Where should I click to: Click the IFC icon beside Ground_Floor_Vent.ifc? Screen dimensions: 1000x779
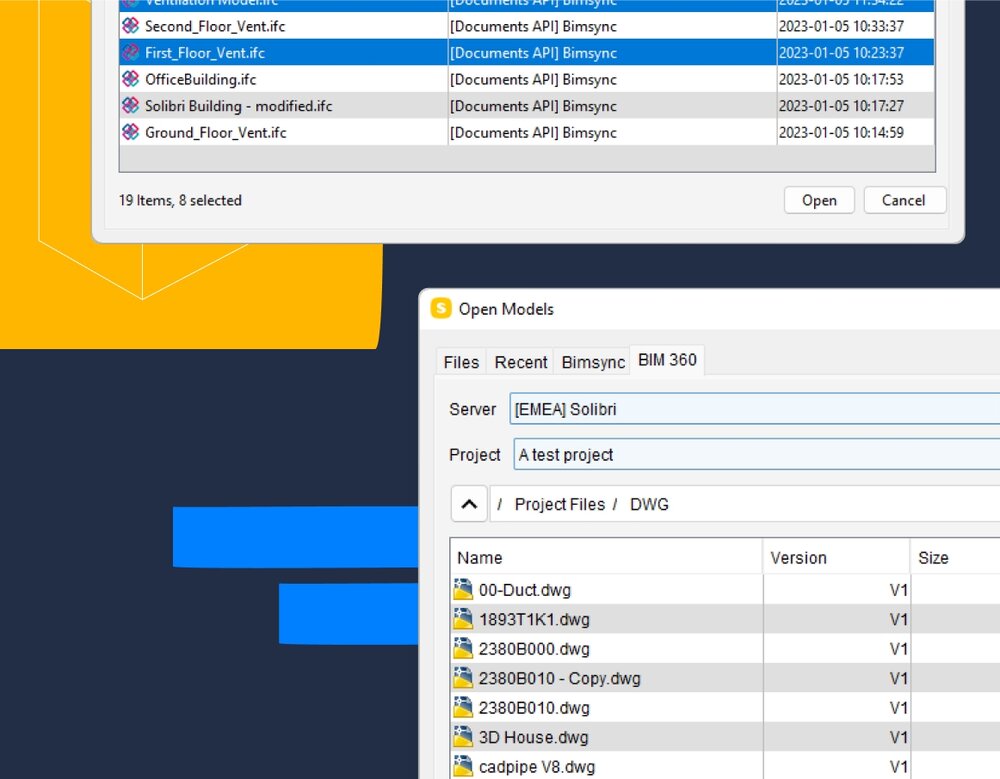[x=131, y=132]
